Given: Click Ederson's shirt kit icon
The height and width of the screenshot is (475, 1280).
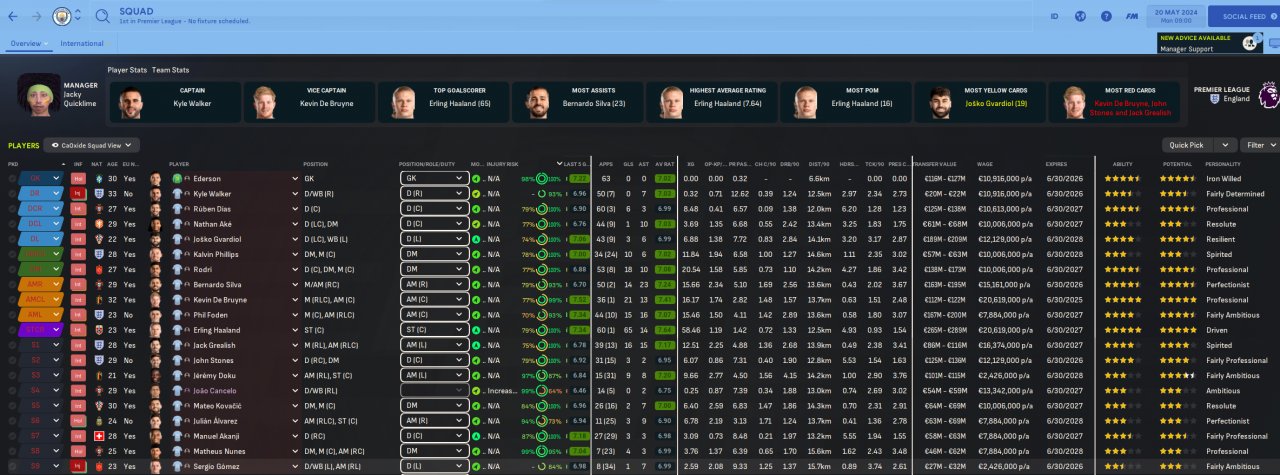Looking at the screenshot, I should point(175,178).
